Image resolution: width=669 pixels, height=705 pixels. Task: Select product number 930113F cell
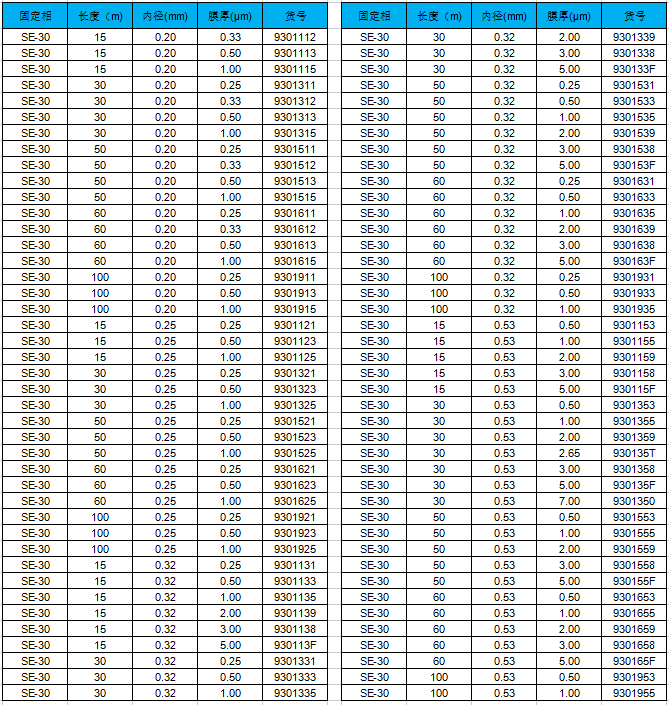click(x=294, y=645)
